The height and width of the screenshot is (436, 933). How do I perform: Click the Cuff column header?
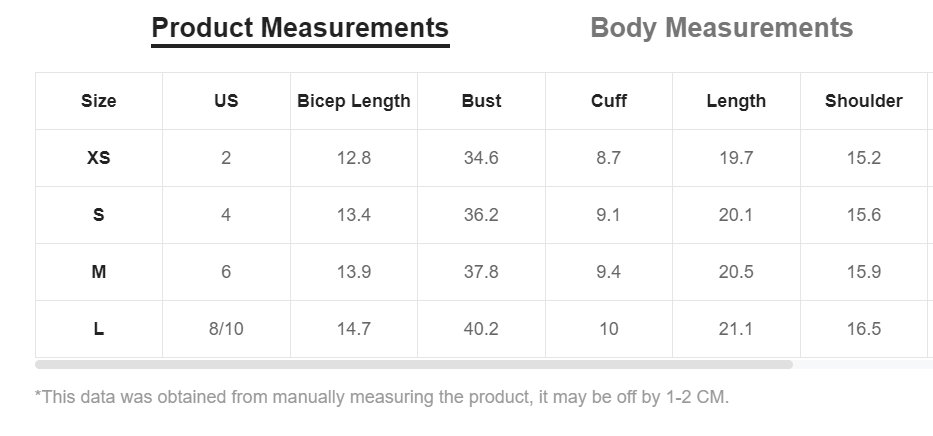pos(609,101)
